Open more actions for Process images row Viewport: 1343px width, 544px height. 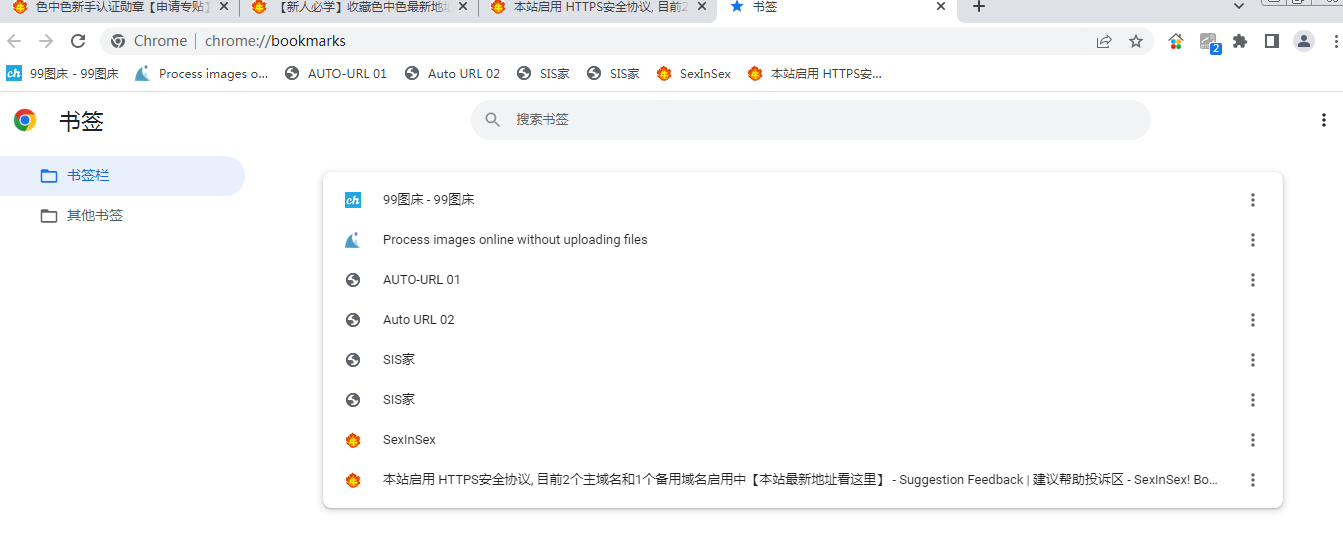tap(1253, 240)
